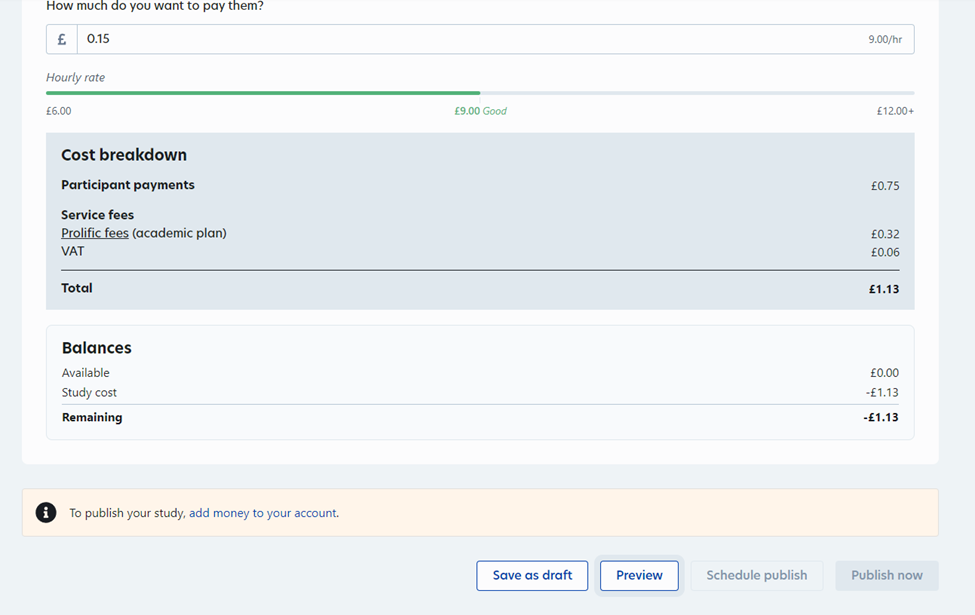
Task: Select the Schedule publish button
Action: click(x=756, y=575)
